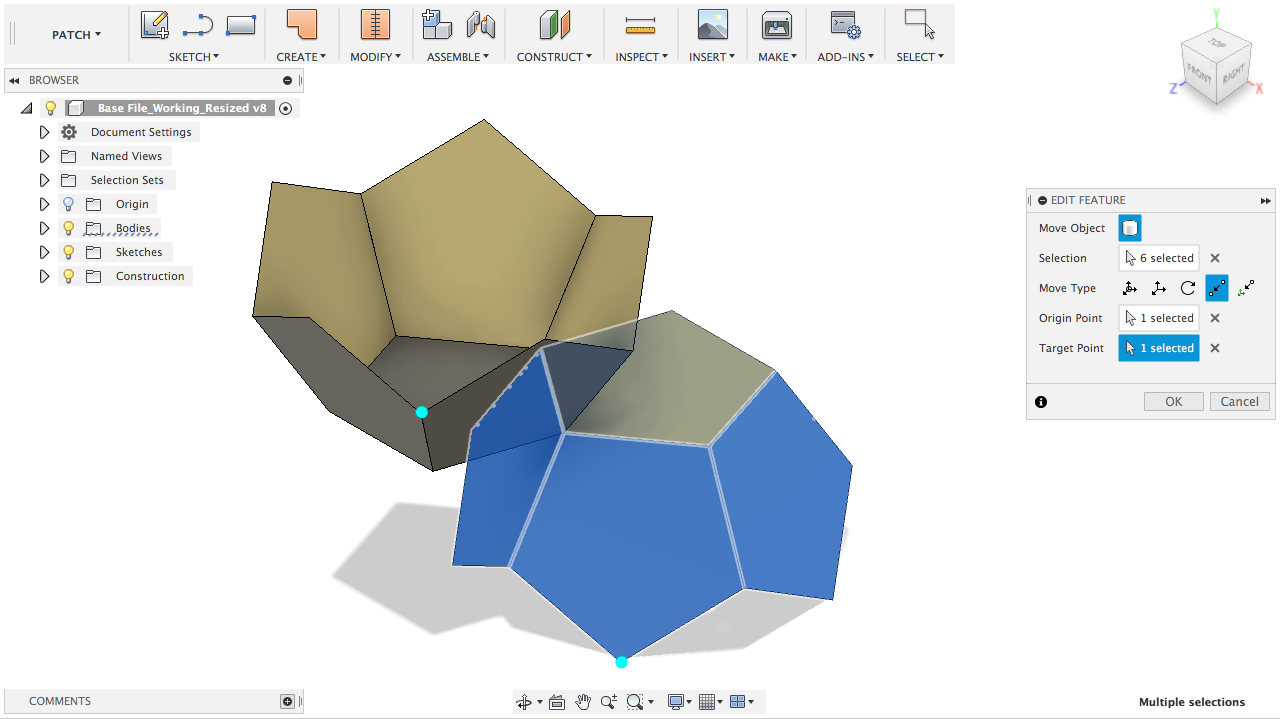The height and width of the screenshot is (719, 1280).
Task: Select the Translate move type
Action: click(x=1159, y=288)
